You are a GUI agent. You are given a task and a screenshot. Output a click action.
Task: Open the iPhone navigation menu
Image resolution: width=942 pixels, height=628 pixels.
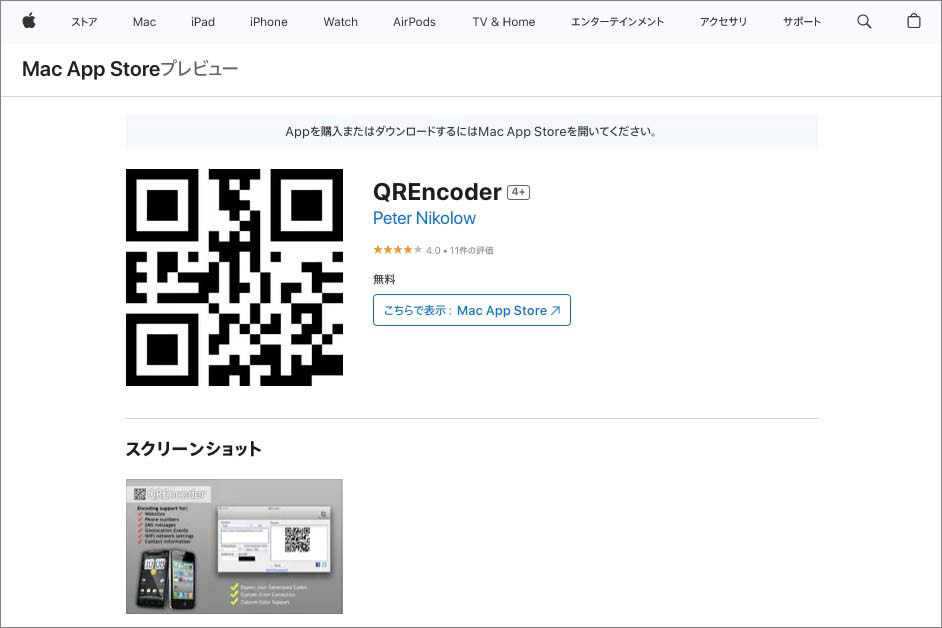click(x=268, y=21)
